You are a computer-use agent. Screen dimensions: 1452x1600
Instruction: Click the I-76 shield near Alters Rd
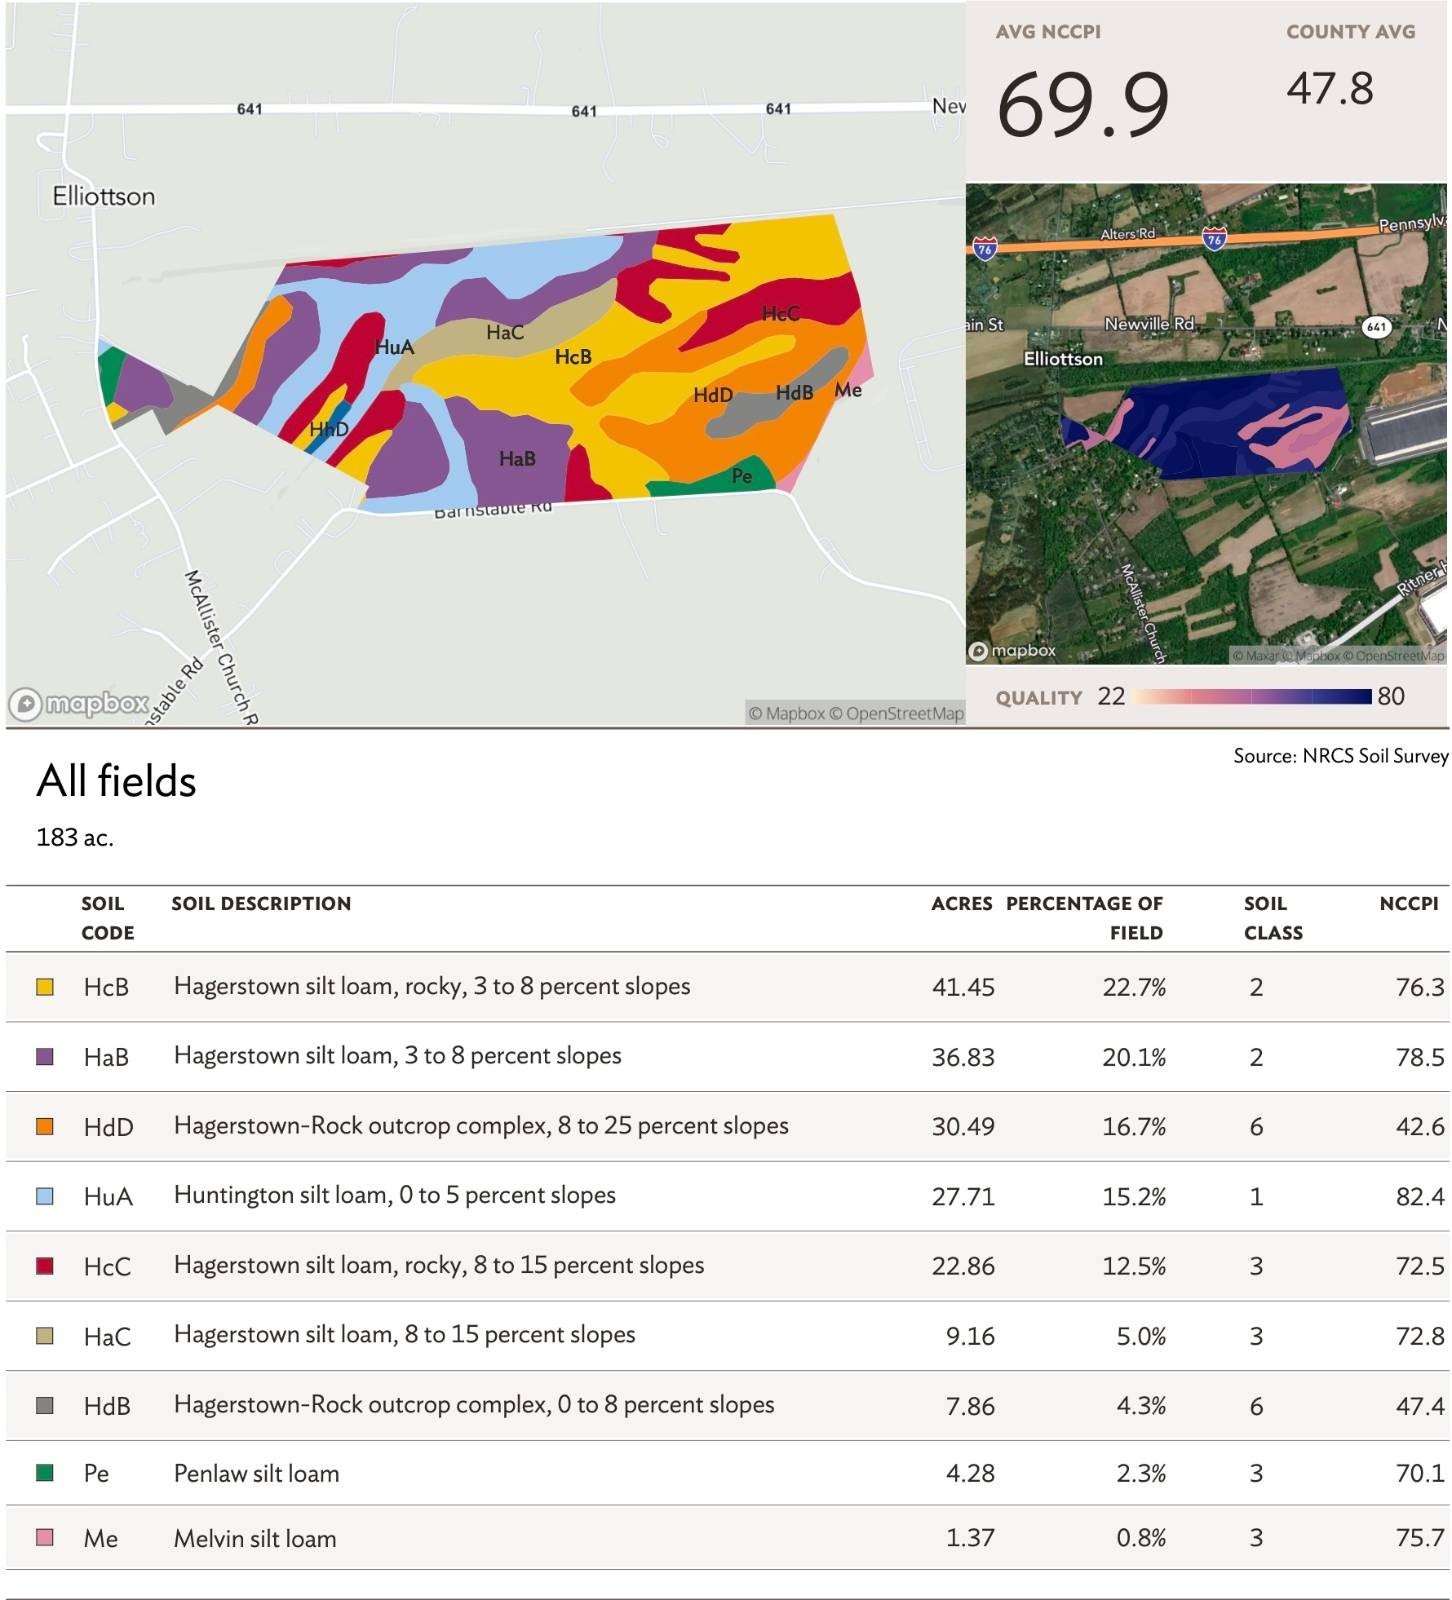tap(1214, 239)
